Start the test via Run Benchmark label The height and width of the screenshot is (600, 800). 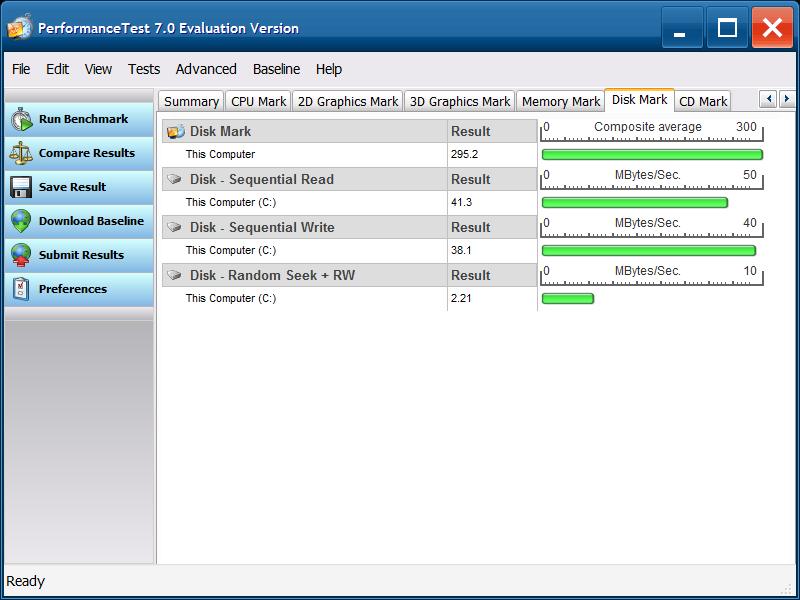click(x=83, y=119)
